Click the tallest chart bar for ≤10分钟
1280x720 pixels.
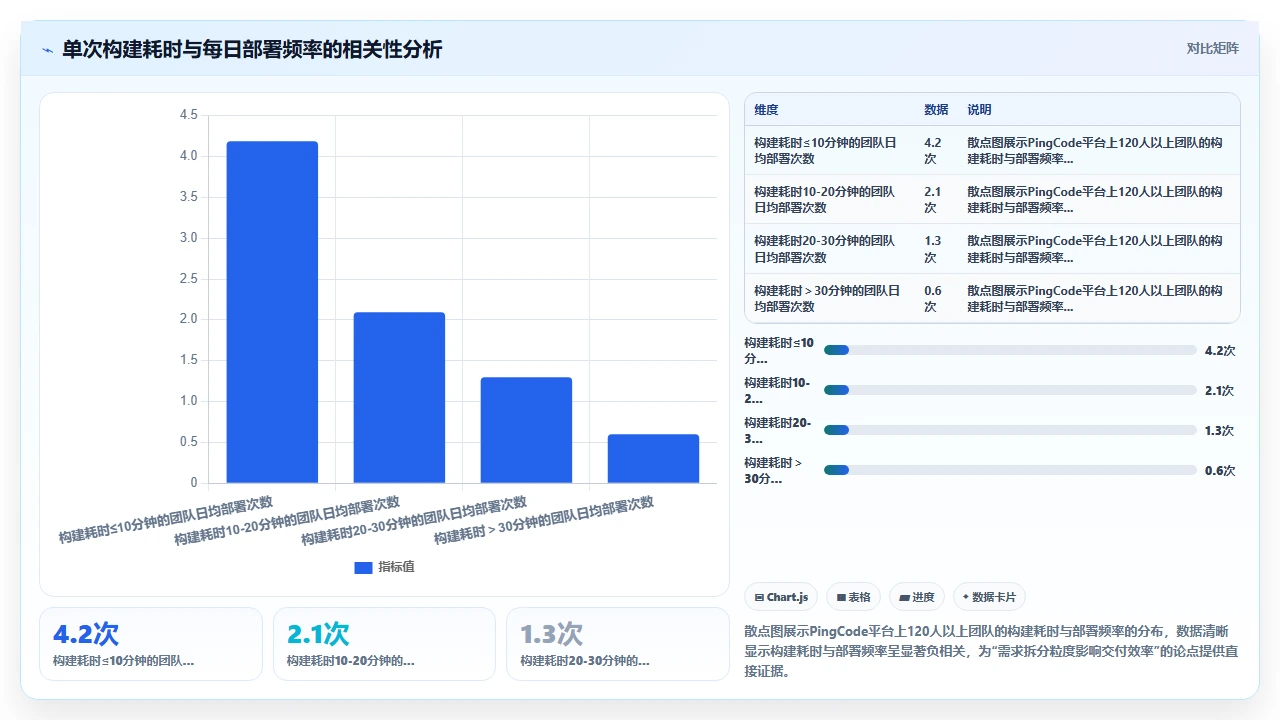pyautogui.click(x=272, y=312)
